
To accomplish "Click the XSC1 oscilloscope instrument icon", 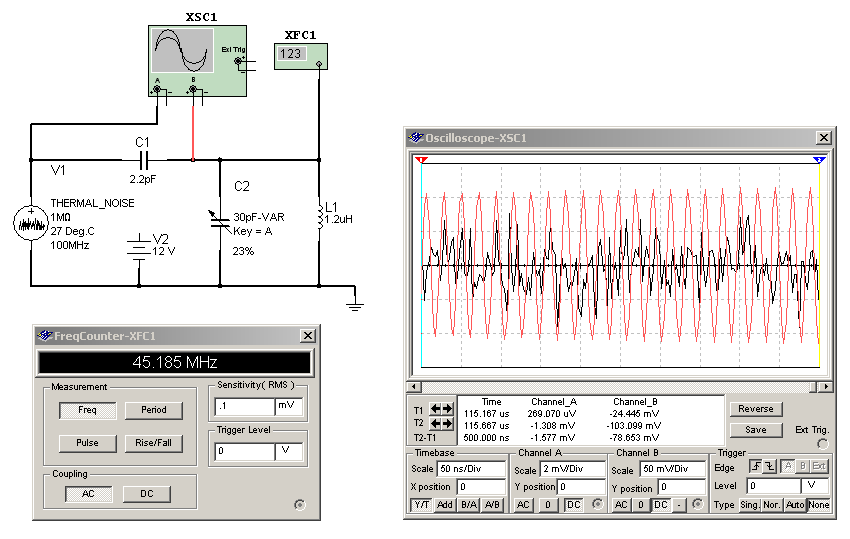I will [196, 61].
